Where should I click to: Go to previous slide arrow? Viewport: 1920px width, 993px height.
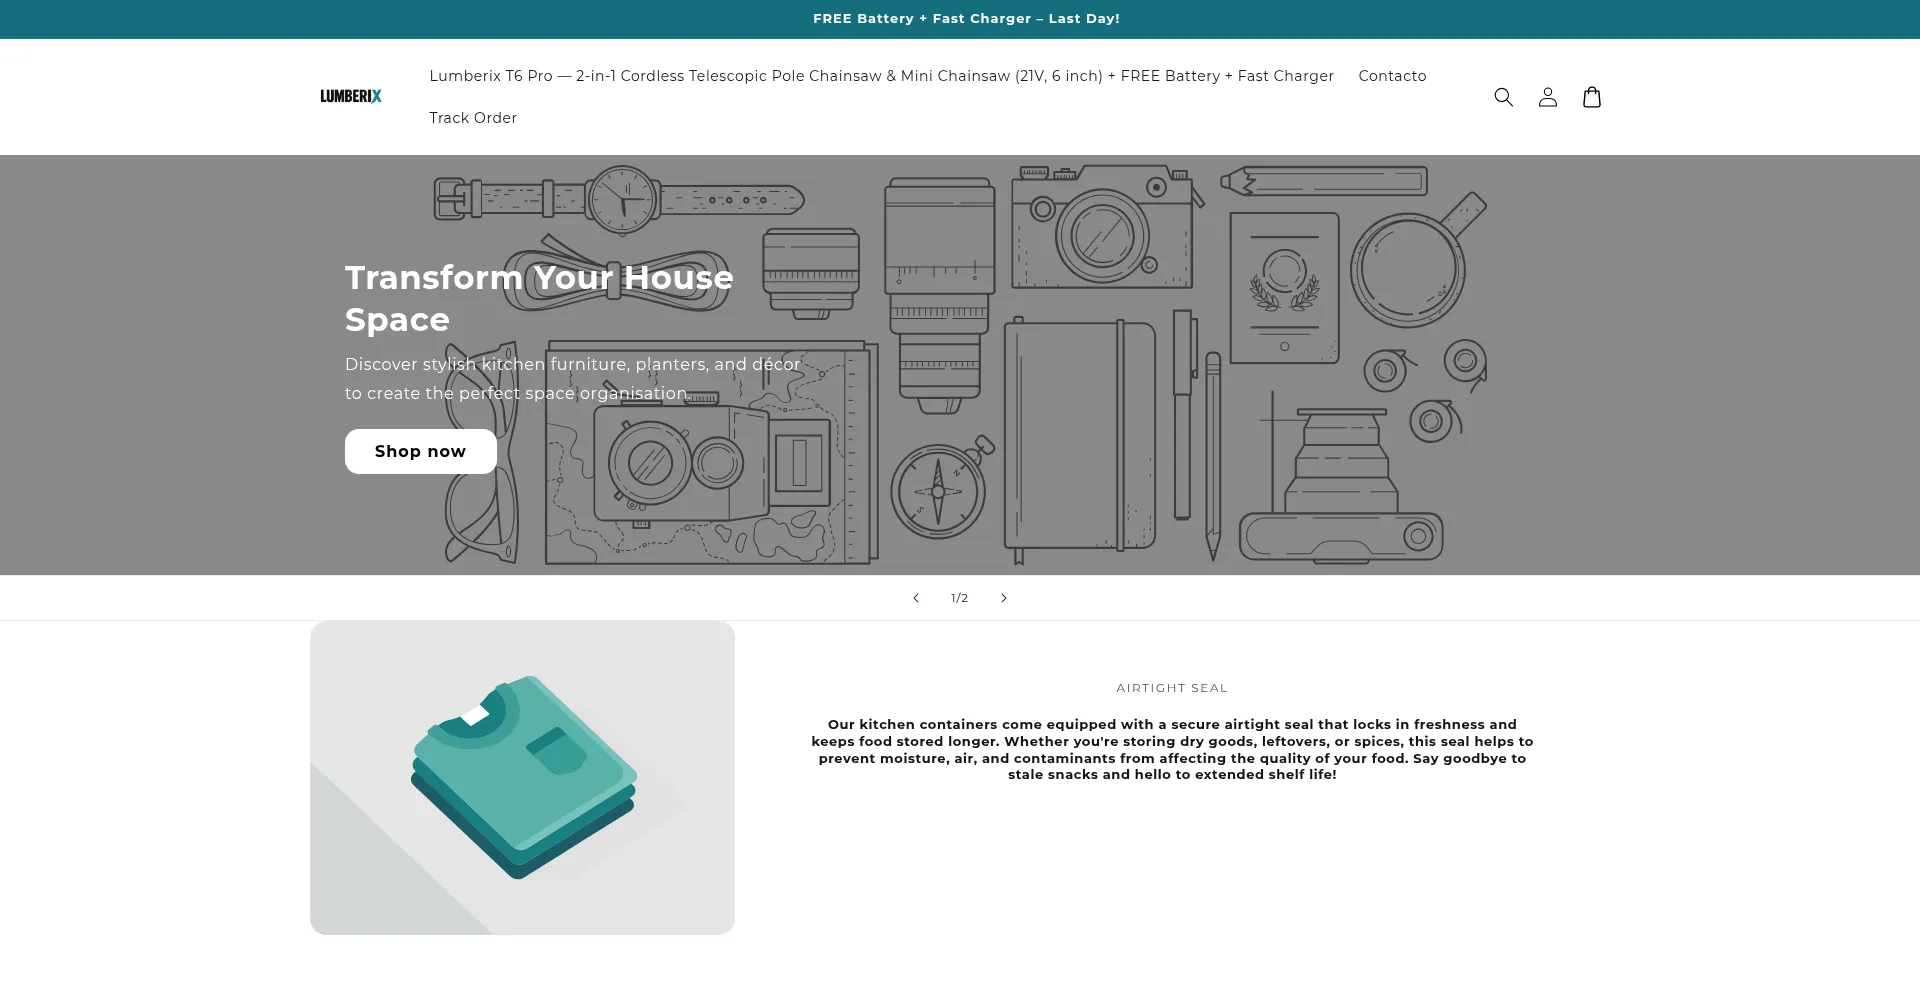(x=915, y=598)
